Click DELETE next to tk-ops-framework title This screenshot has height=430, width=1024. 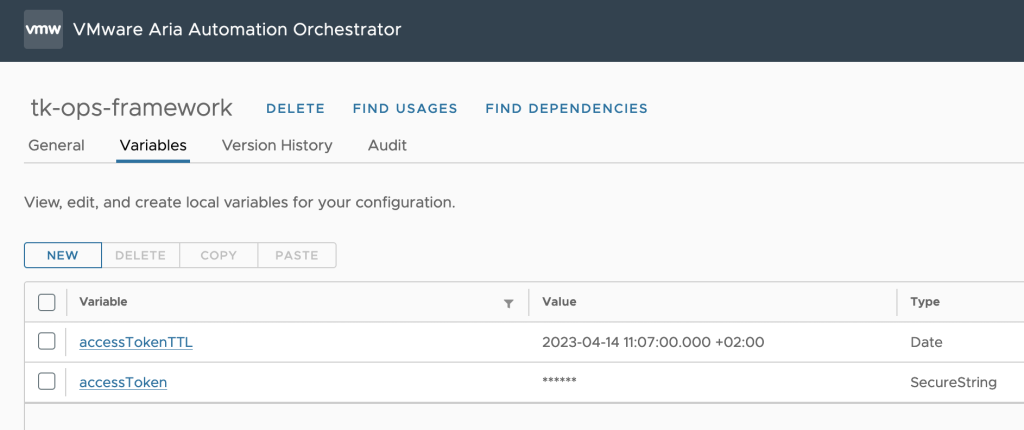click(295, 108)
